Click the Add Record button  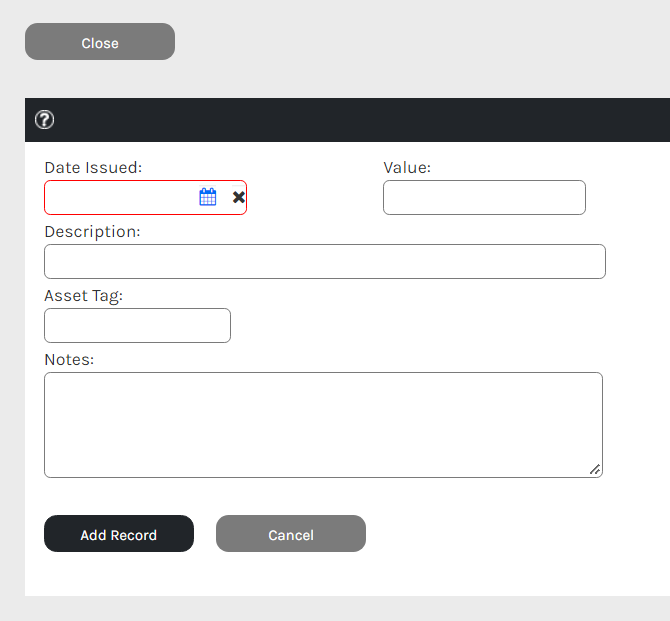(x=119, y=533)
